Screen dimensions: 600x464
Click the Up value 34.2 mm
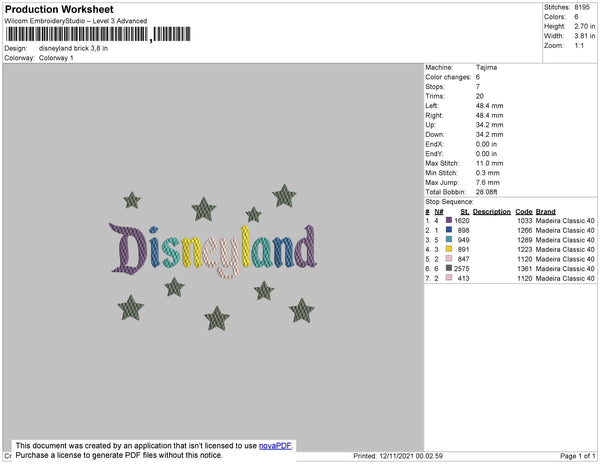click(x=489, y=125)
